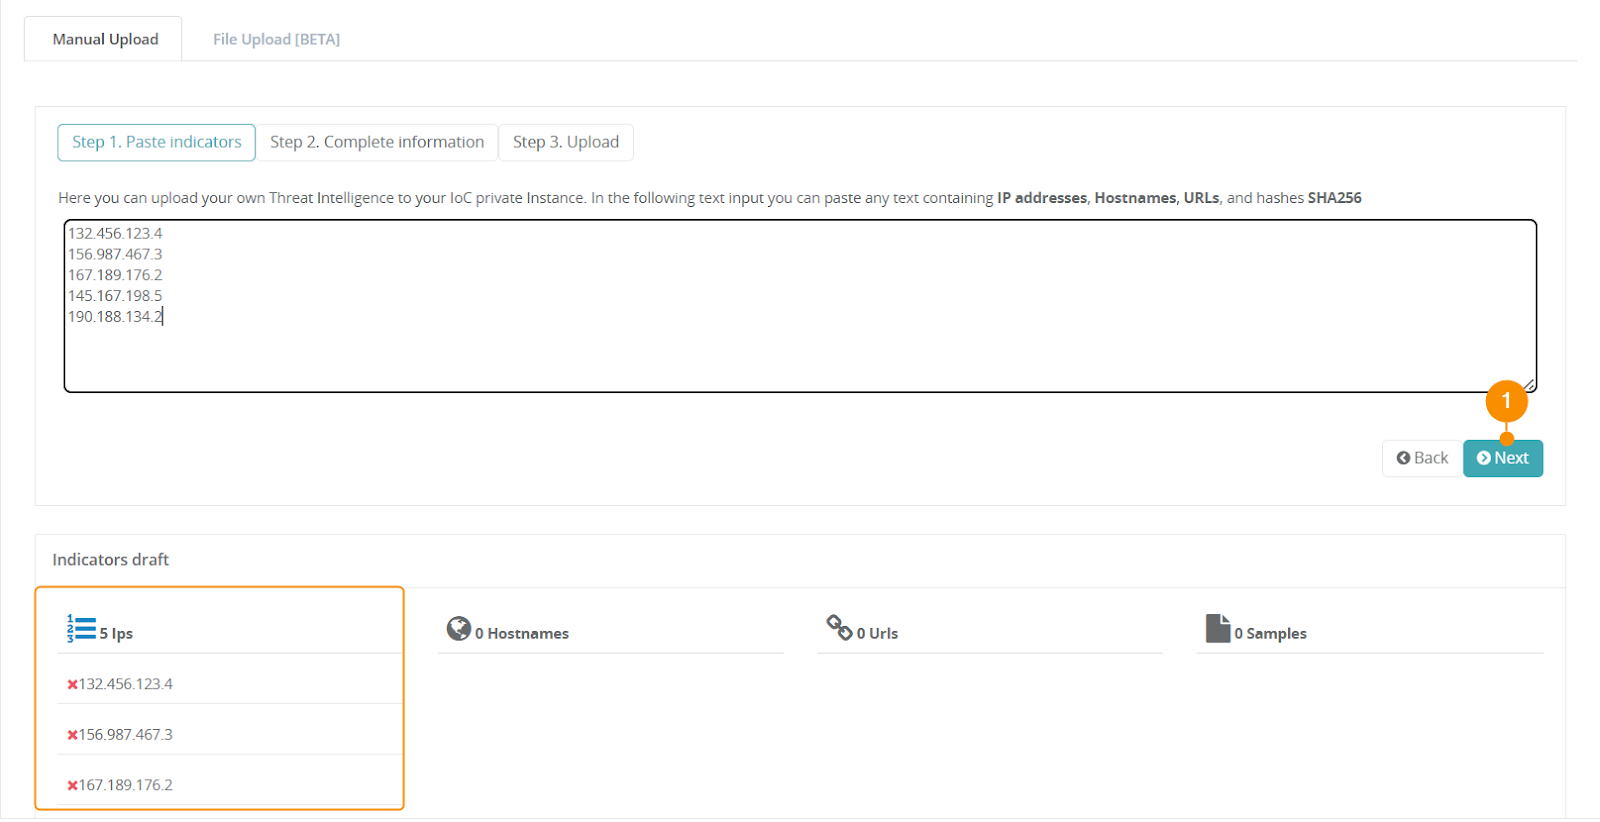The width and height of the screenshot is (1600, 822).
Task: Click red X next to 167.189.176.2
Action: click(72, 786)
